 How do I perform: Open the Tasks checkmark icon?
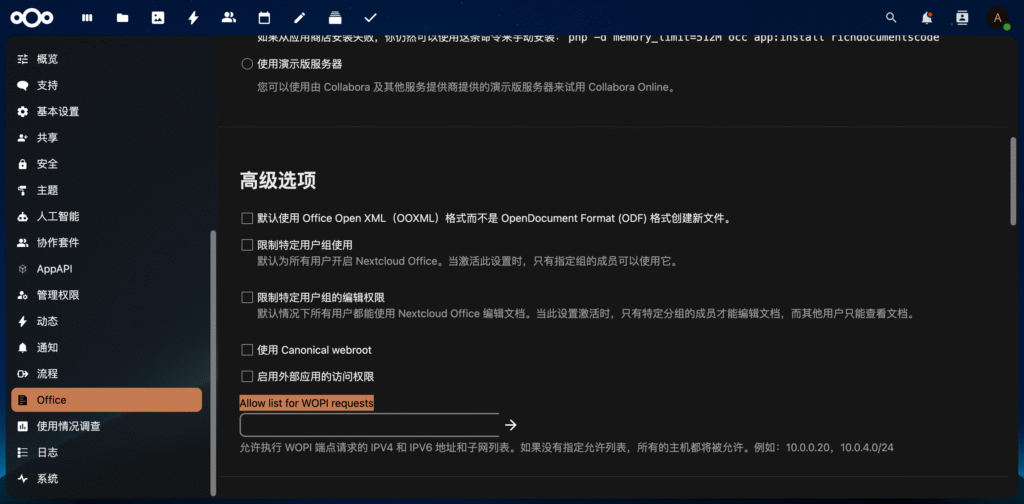370,17
